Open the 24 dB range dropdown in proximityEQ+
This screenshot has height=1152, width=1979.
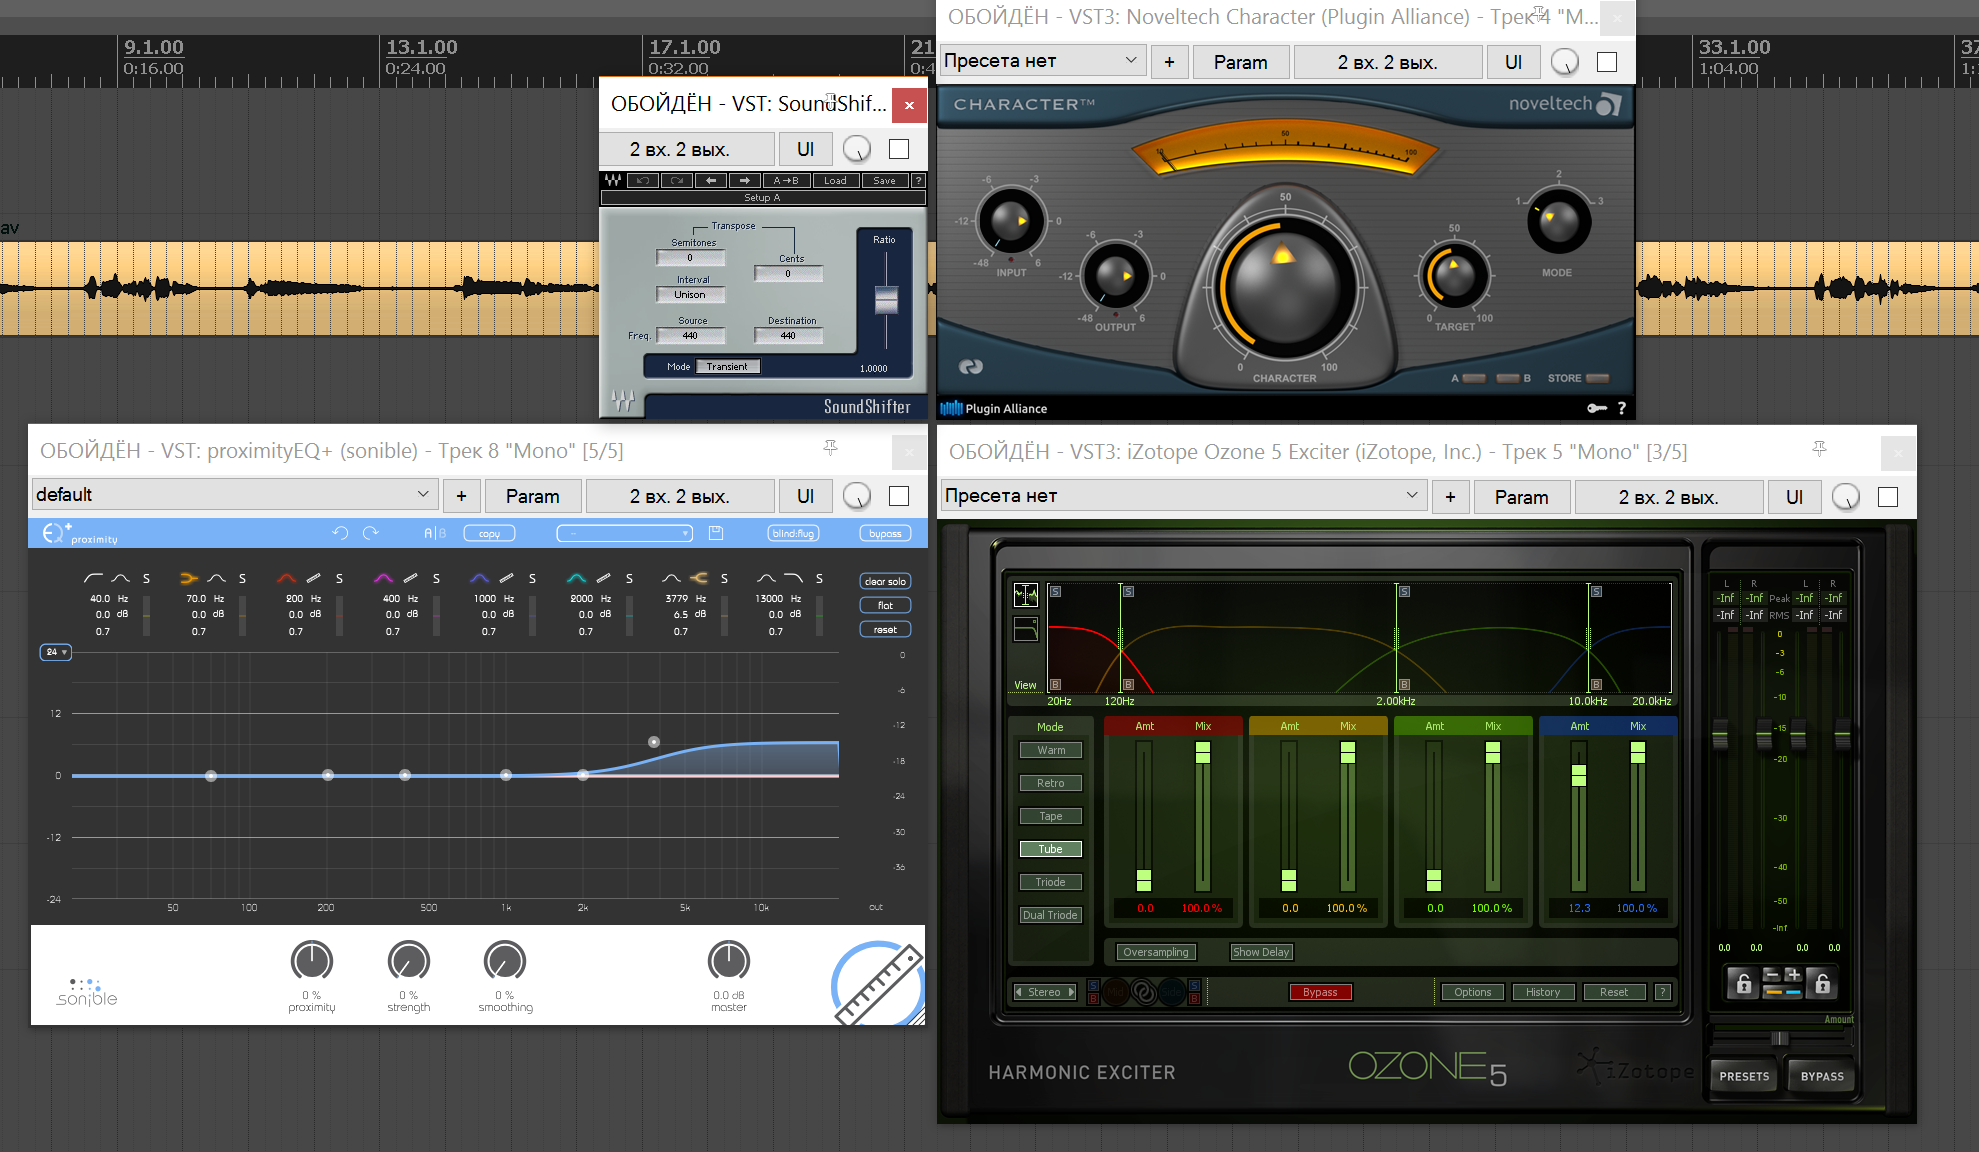(55, 652)
